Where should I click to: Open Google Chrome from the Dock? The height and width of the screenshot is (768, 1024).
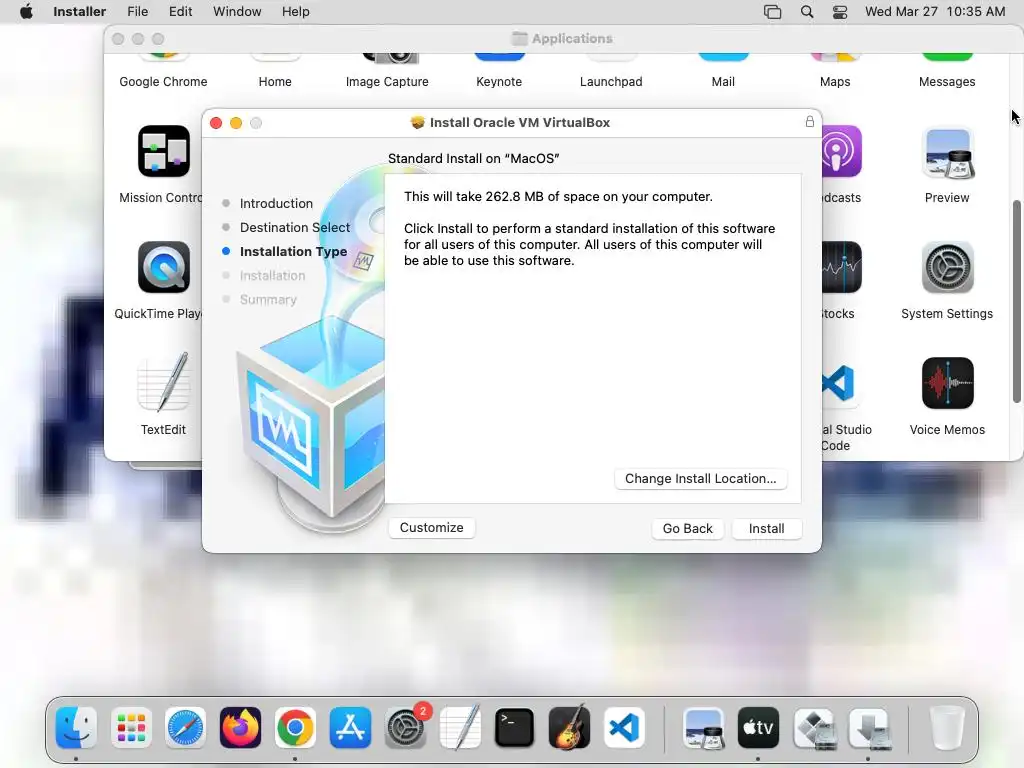click(295, 728)
